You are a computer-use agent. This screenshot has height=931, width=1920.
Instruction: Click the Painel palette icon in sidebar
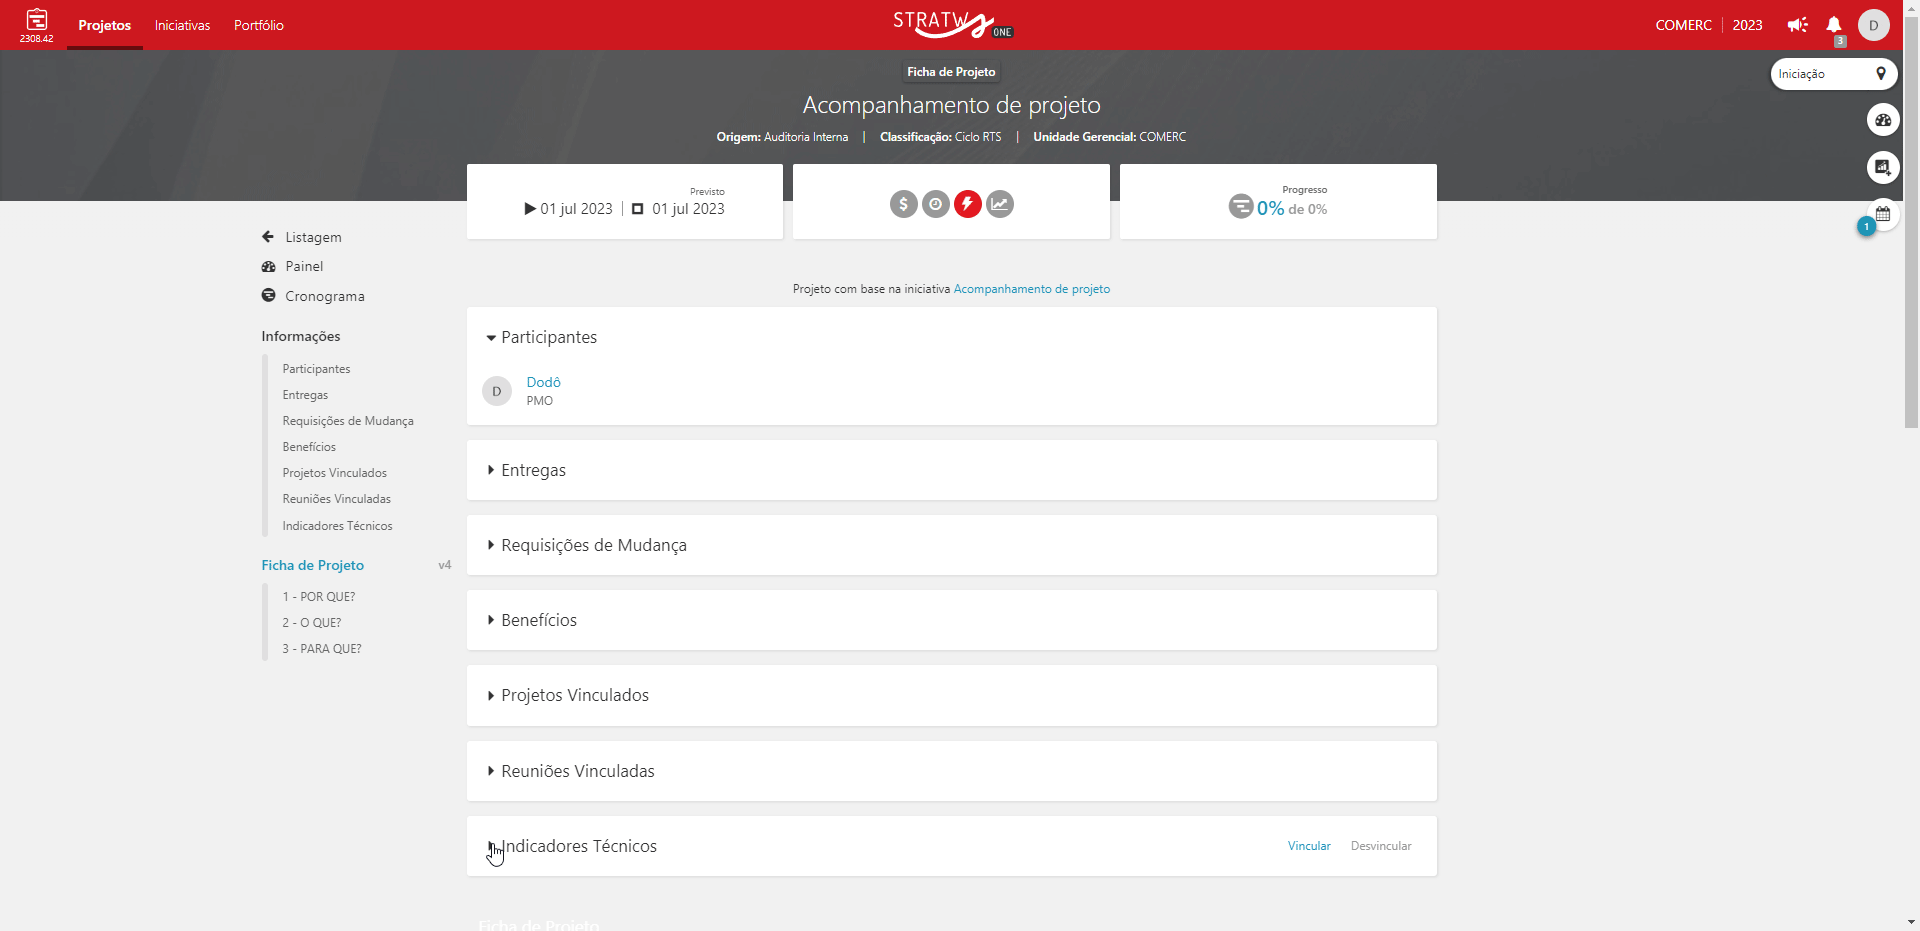[x=268, y=266]
